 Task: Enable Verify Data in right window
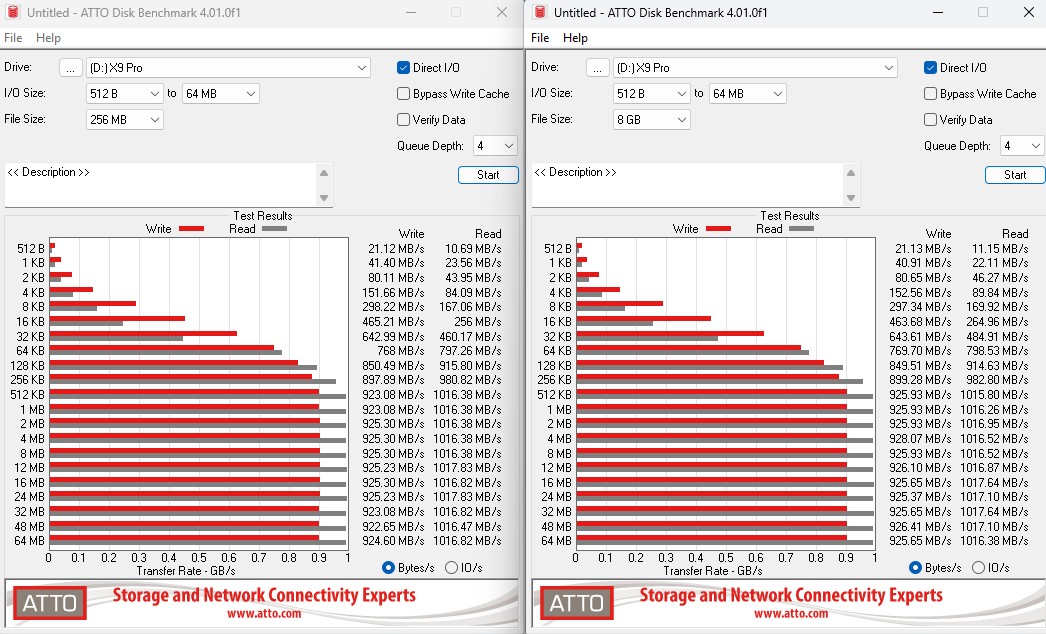pyautogui.click(x=930, y=119)
